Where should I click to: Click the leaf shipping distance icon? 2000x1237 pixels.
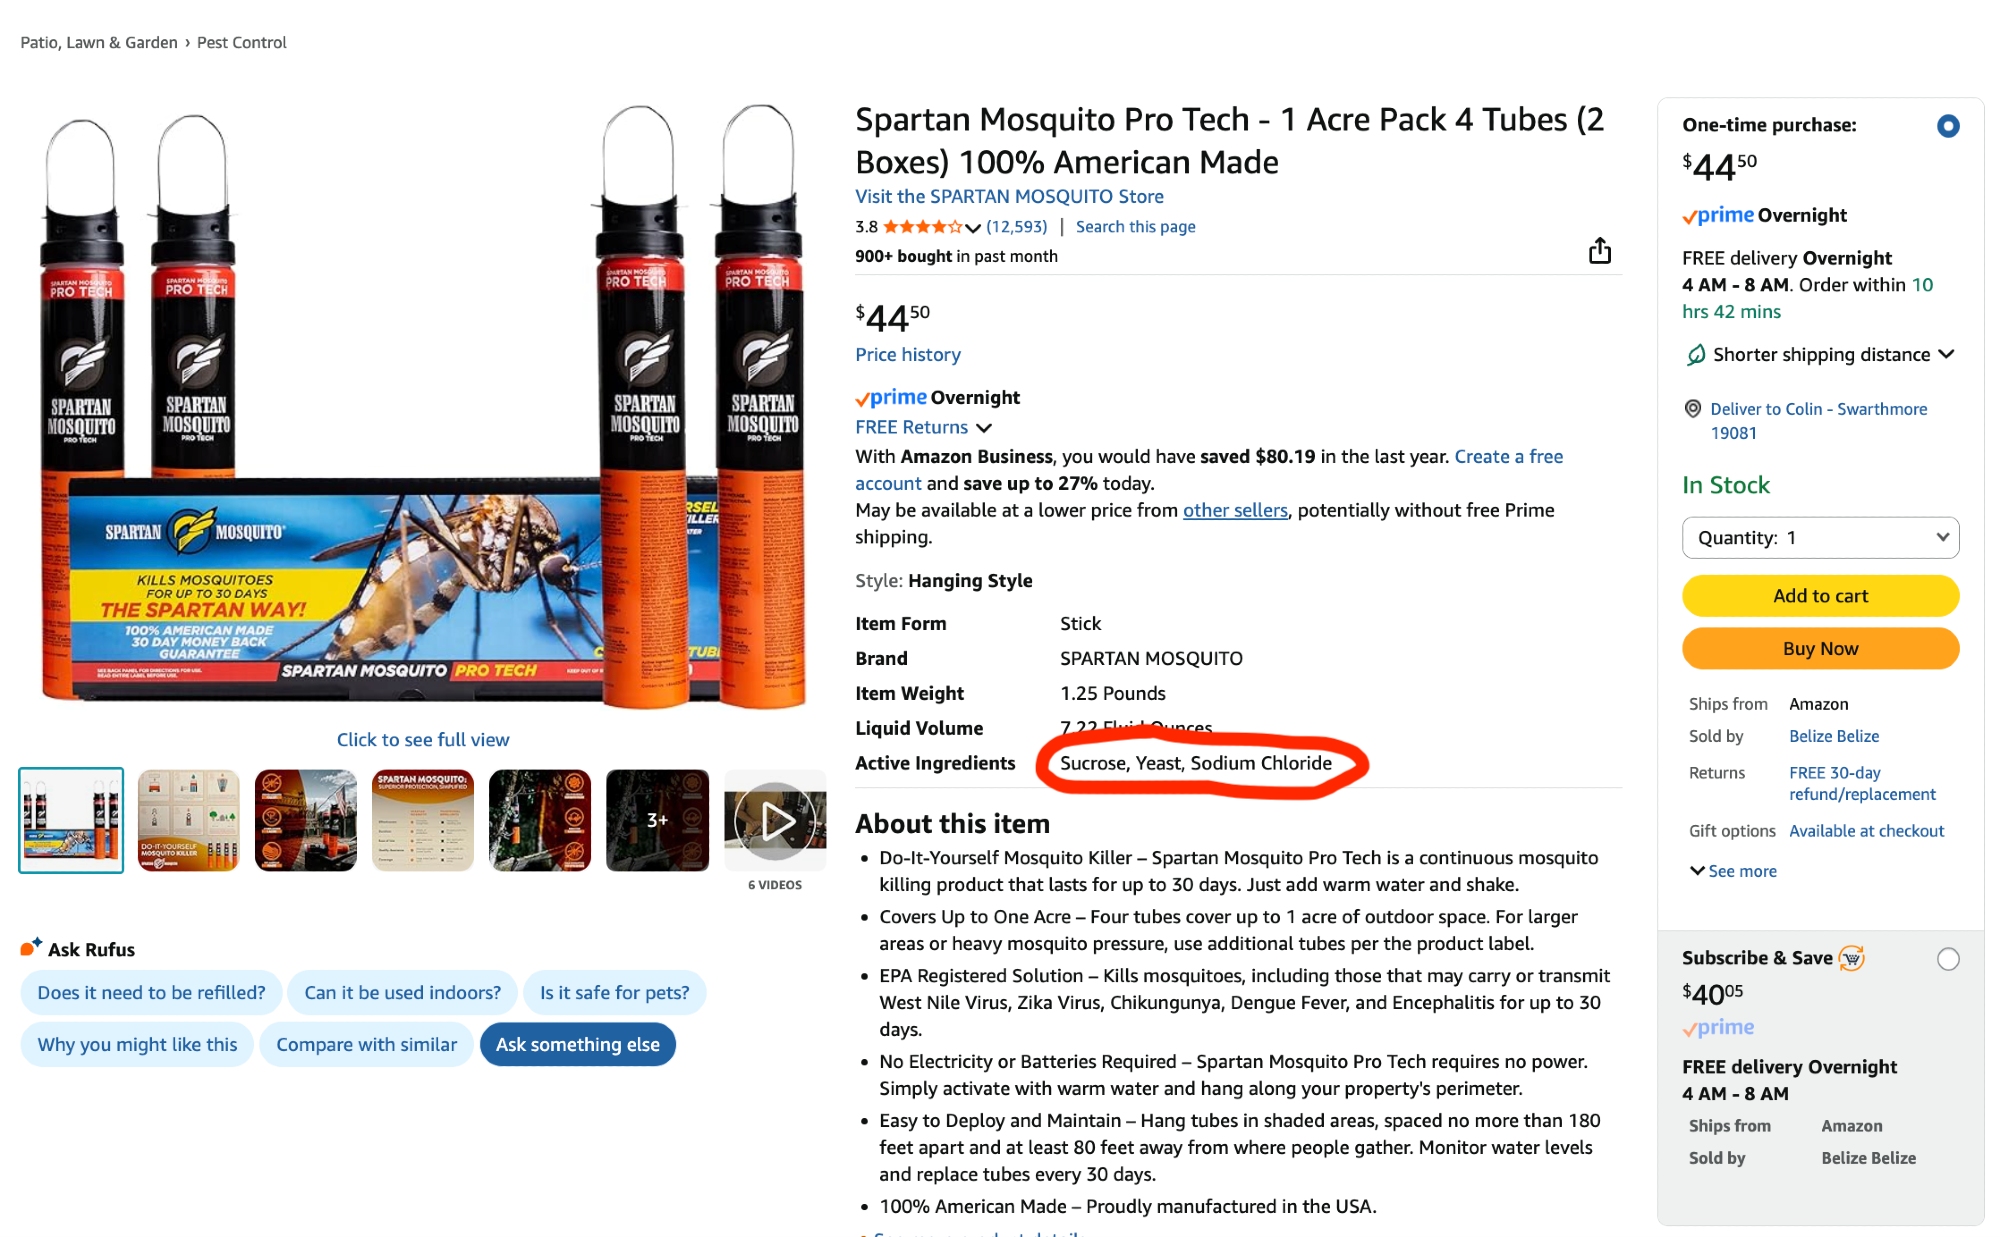click(1696, 355)
